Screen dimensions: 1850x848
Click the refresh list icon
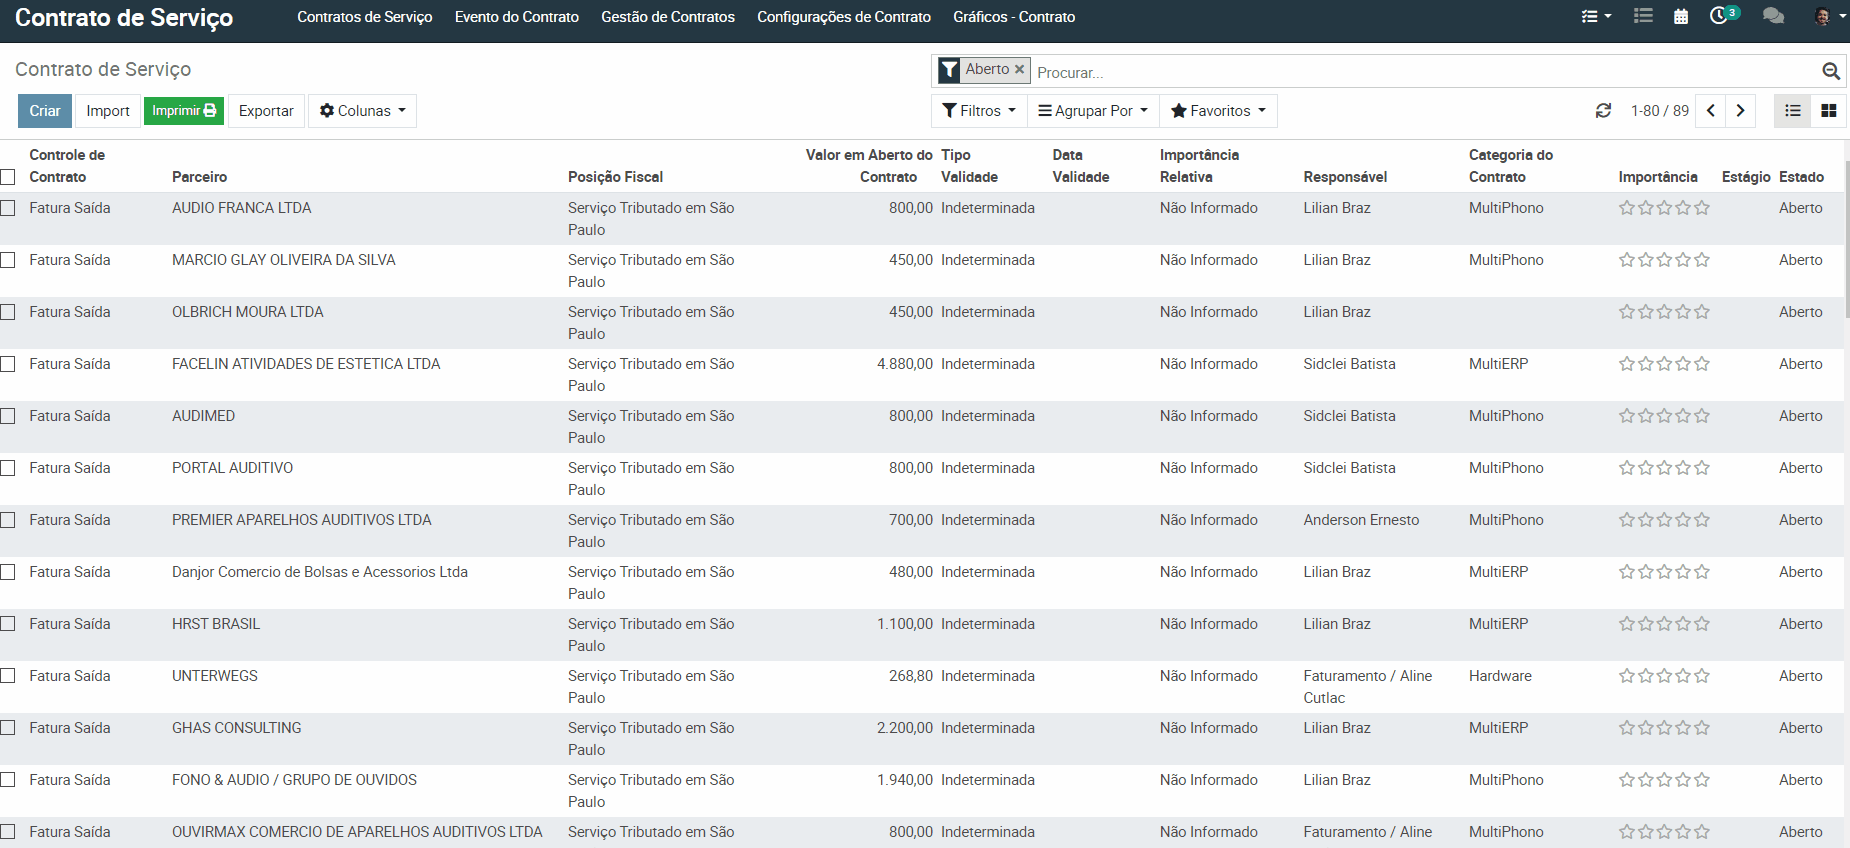click(x=1603, y=111)
